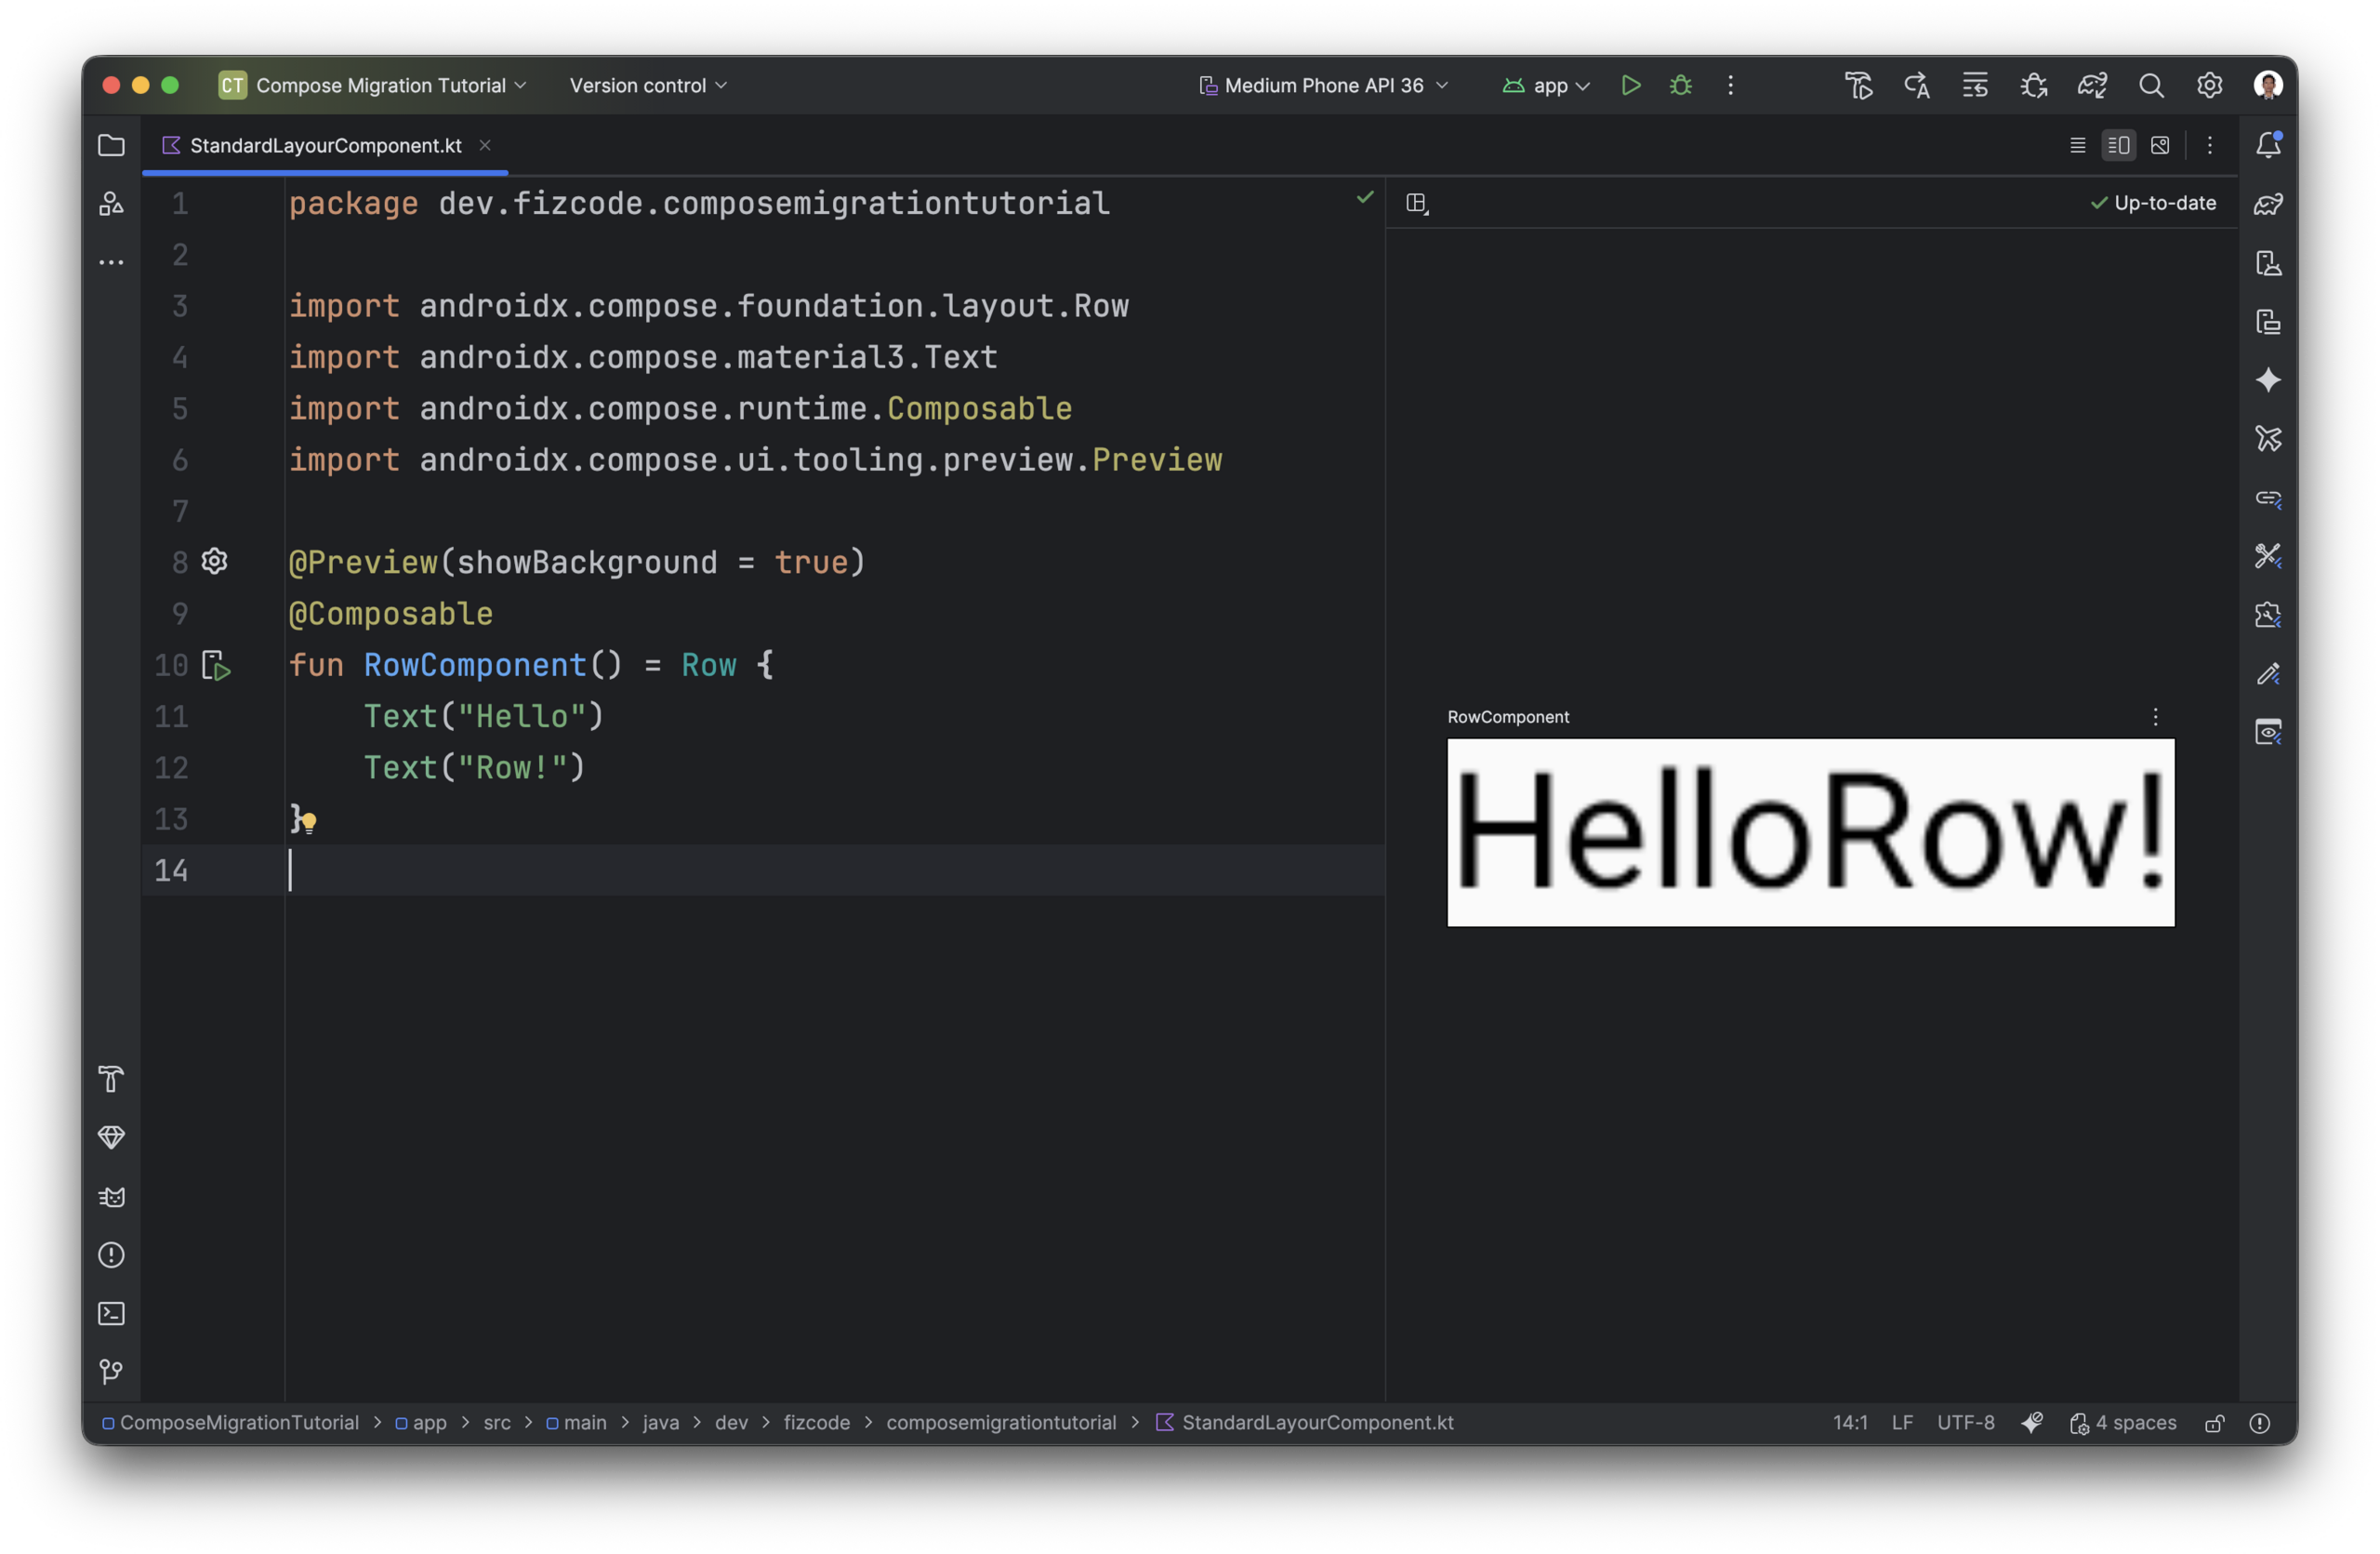Viewport: 2380px width, 1554px height.
Task: Open Running Devices icon in right sidebar
Action: coord(2268,321)
